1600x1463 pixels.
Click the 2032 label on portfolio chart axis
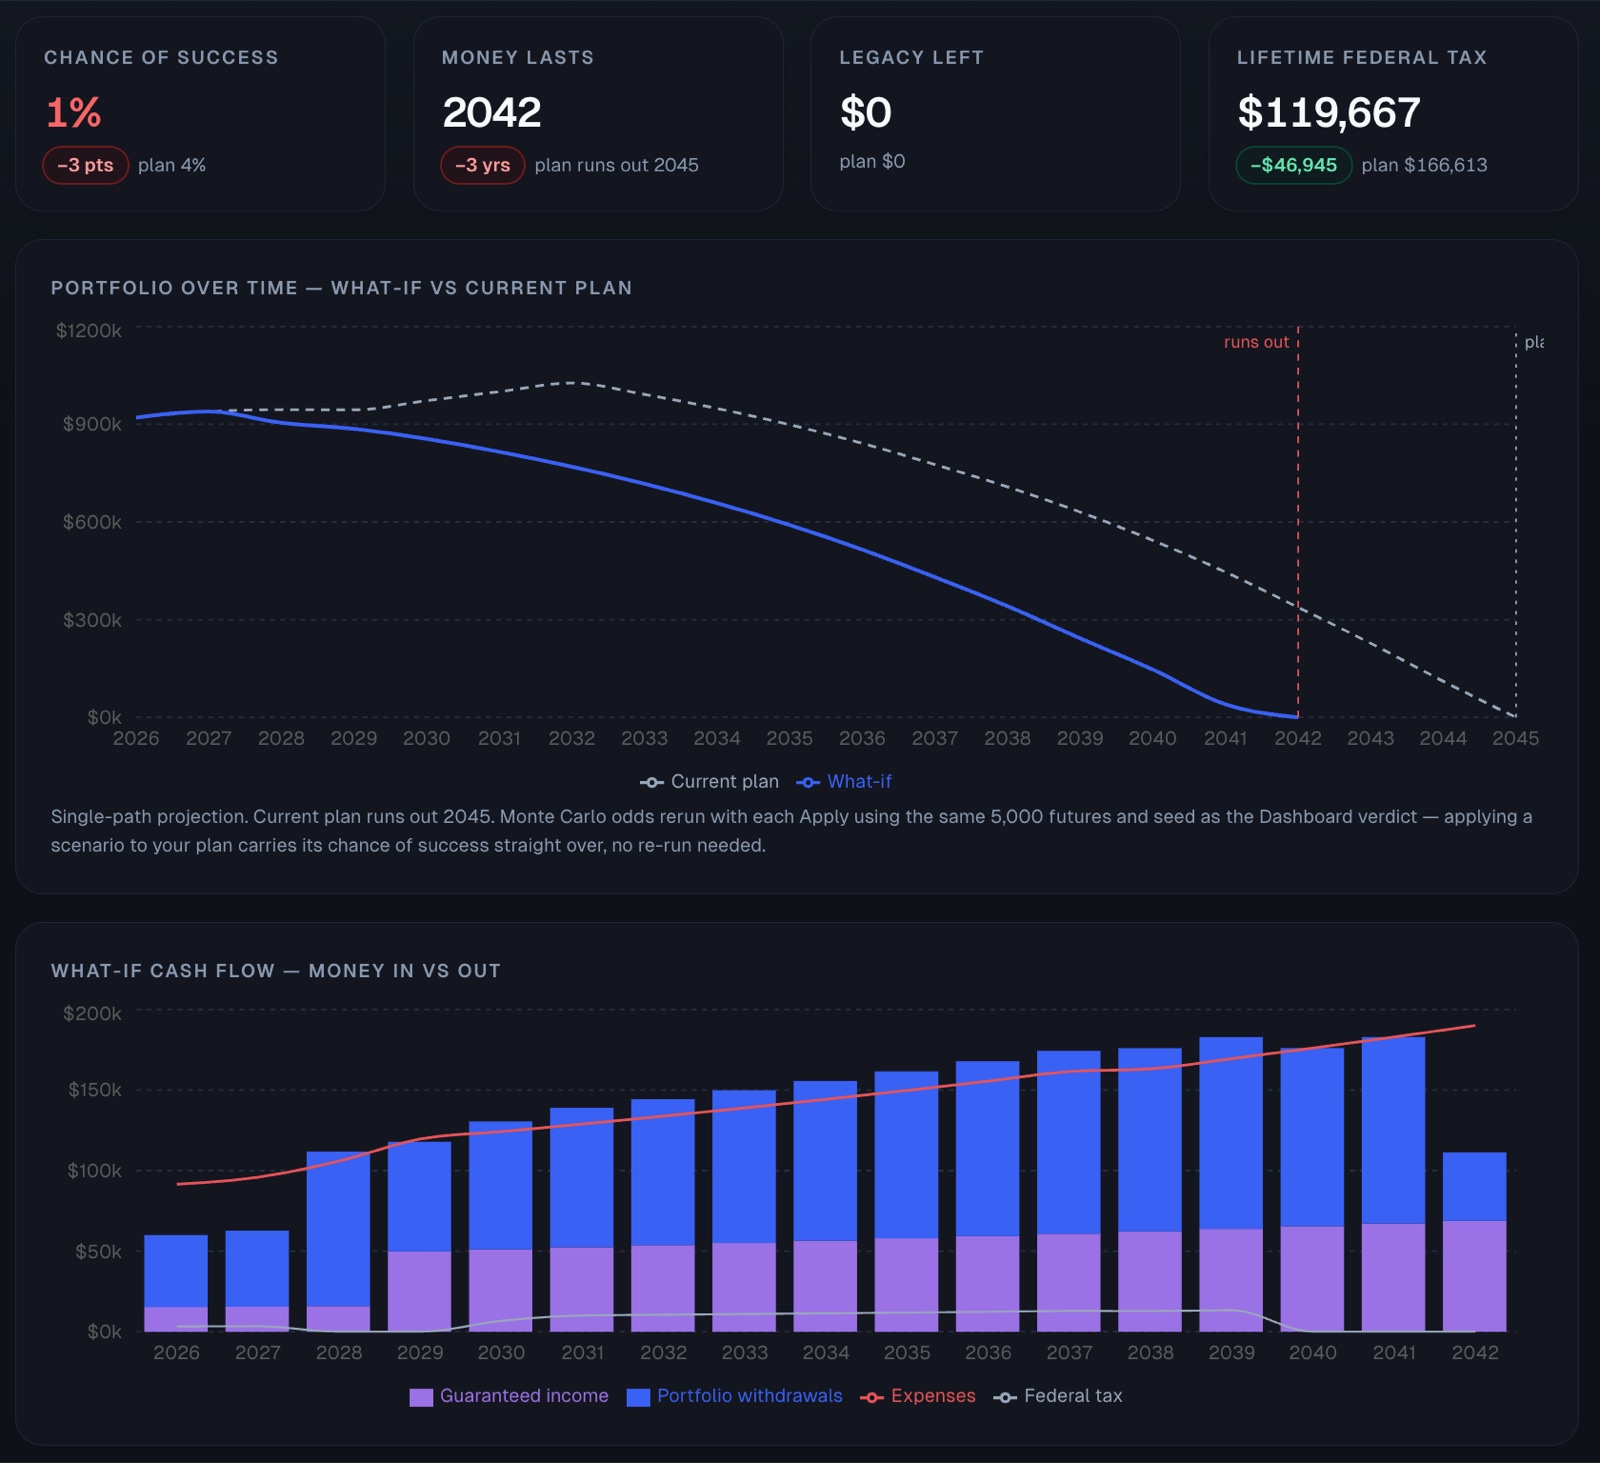[x=572, y=738]
